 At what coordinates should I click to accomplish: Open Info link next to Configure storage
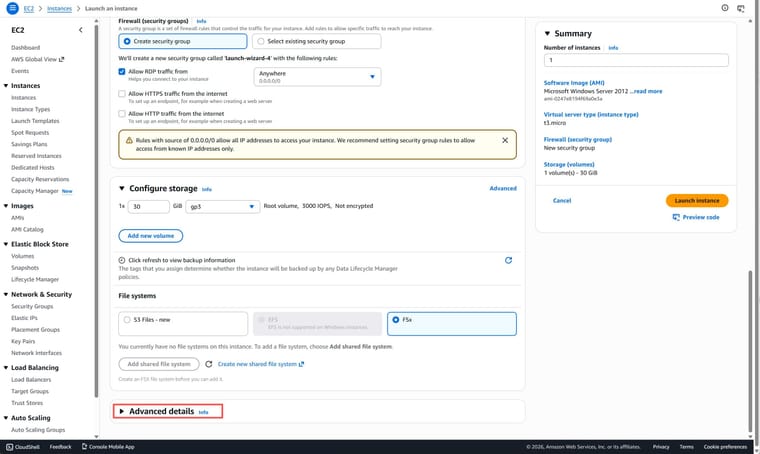[x=206, y=189]
